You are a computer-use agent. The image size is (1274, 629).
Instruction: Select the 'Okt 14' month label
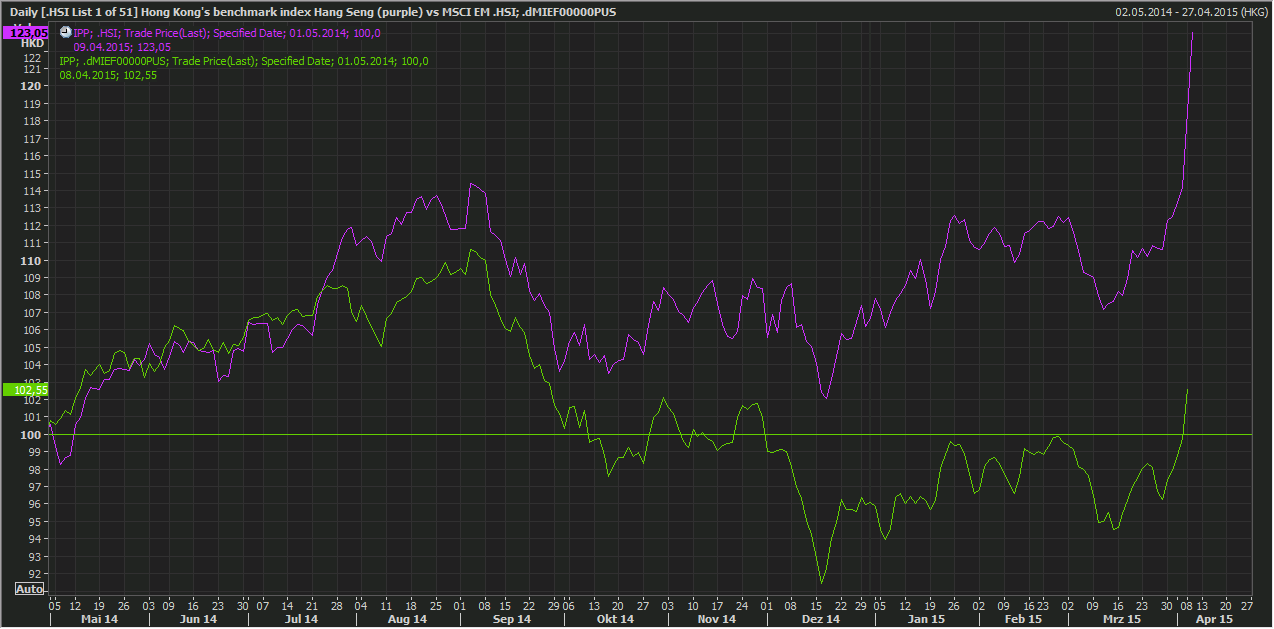pyautogui.click(x=615, y=619)
